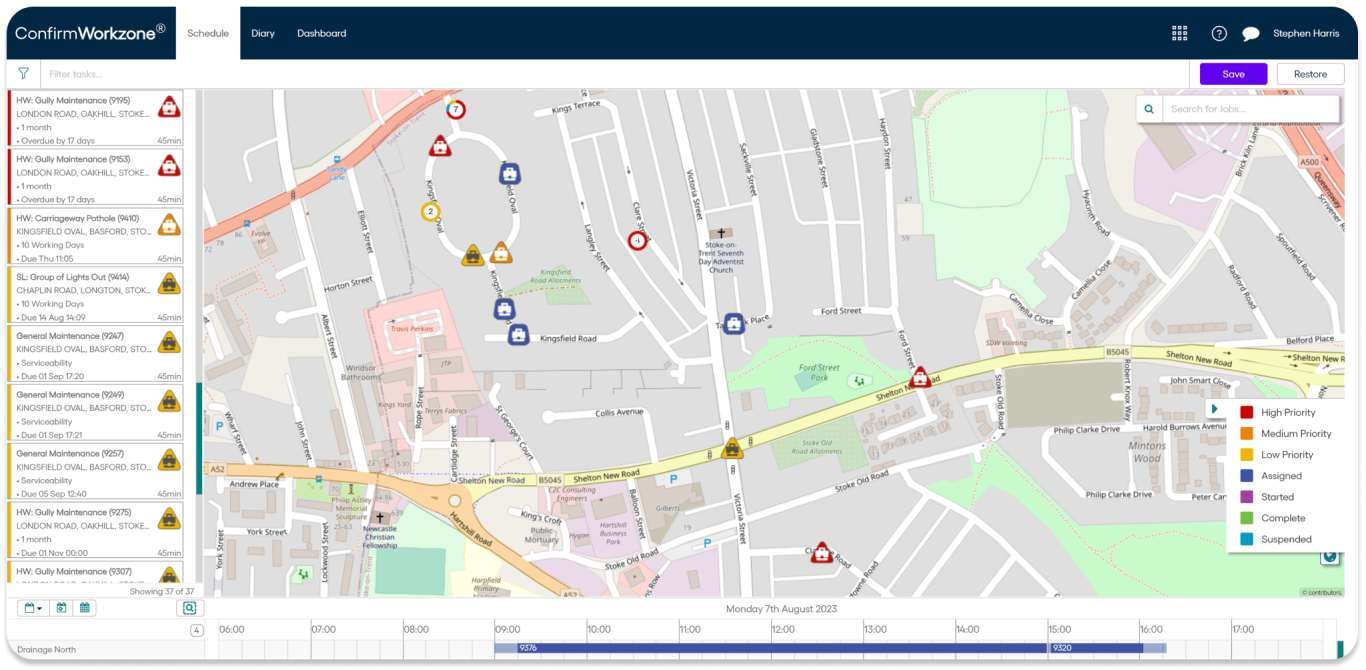Viewport: 1366px width, 670px height.
Task: Click the jump-to-today calendar icon
Action: 61,608
